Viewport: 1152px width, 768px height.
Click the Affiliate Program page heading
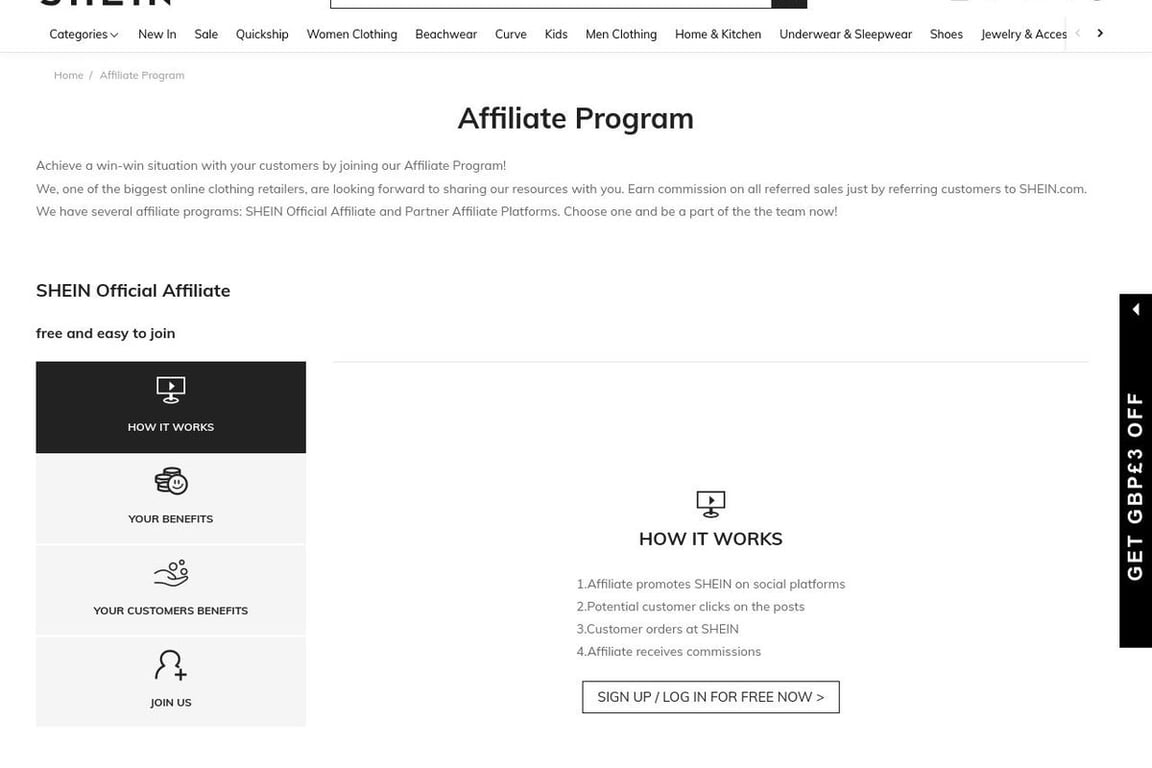pos(575,118)
